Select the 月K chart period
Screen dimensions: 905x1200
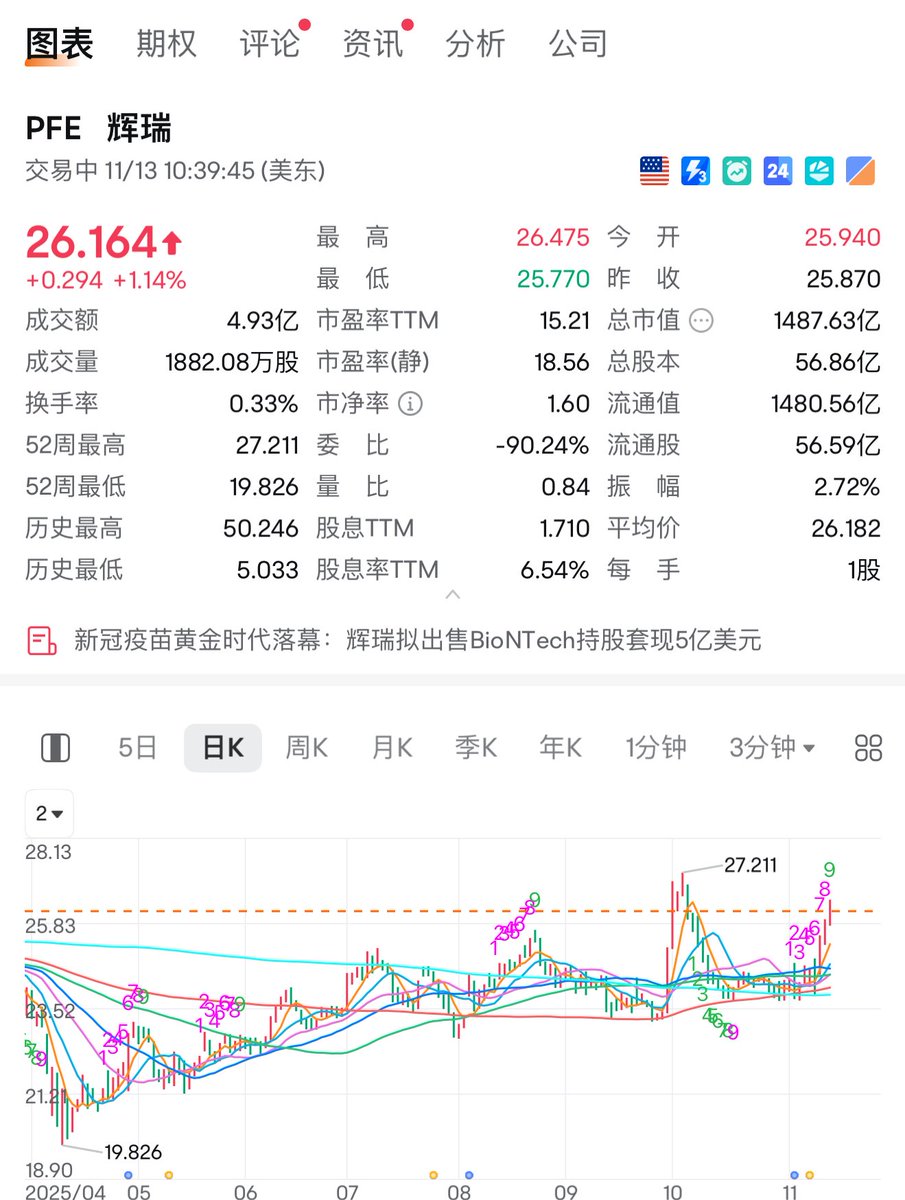pos(392,747)
